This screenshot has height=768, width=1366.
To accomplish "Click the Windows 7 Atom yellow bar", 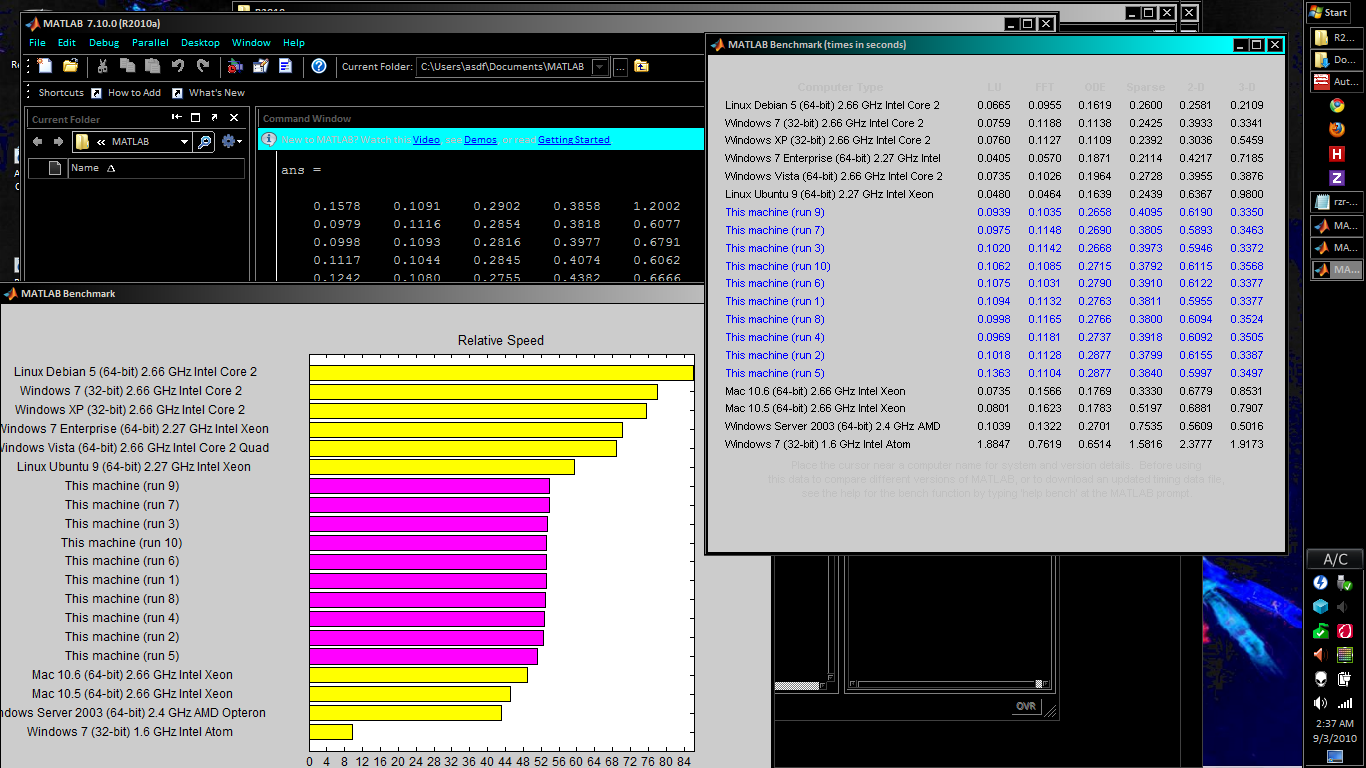I will [331, 732].
